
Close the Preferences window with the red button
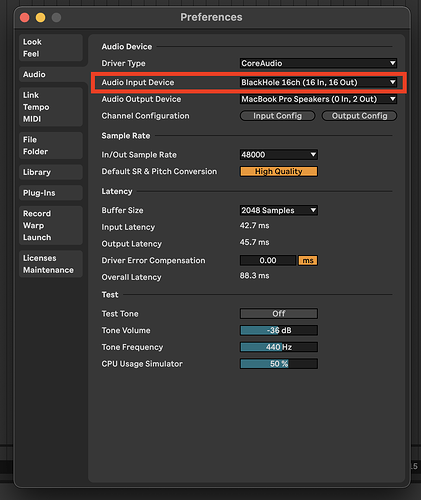point(25,17)
